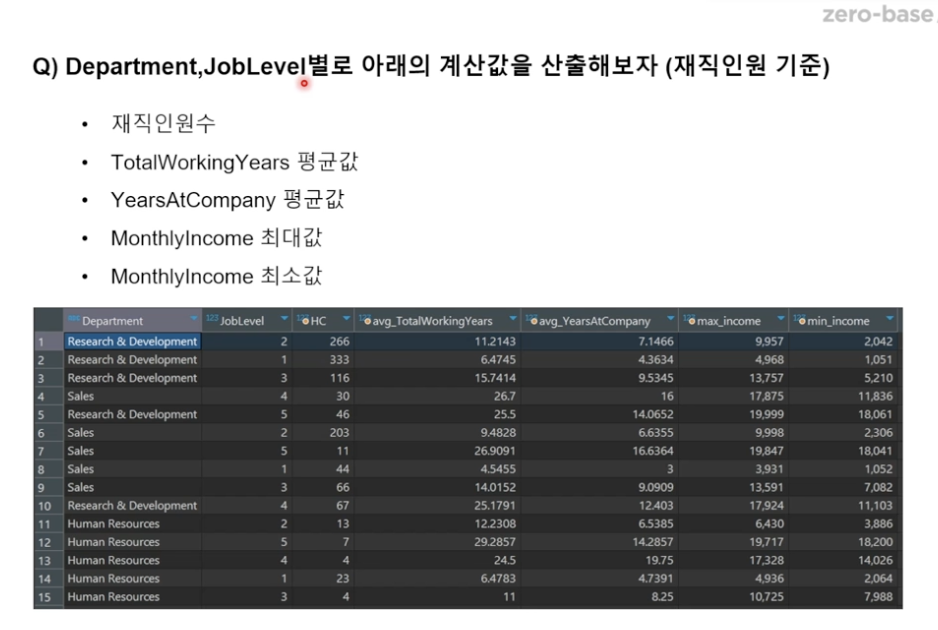Click the max_income value 13,591
938x630 pixels.
767,487
